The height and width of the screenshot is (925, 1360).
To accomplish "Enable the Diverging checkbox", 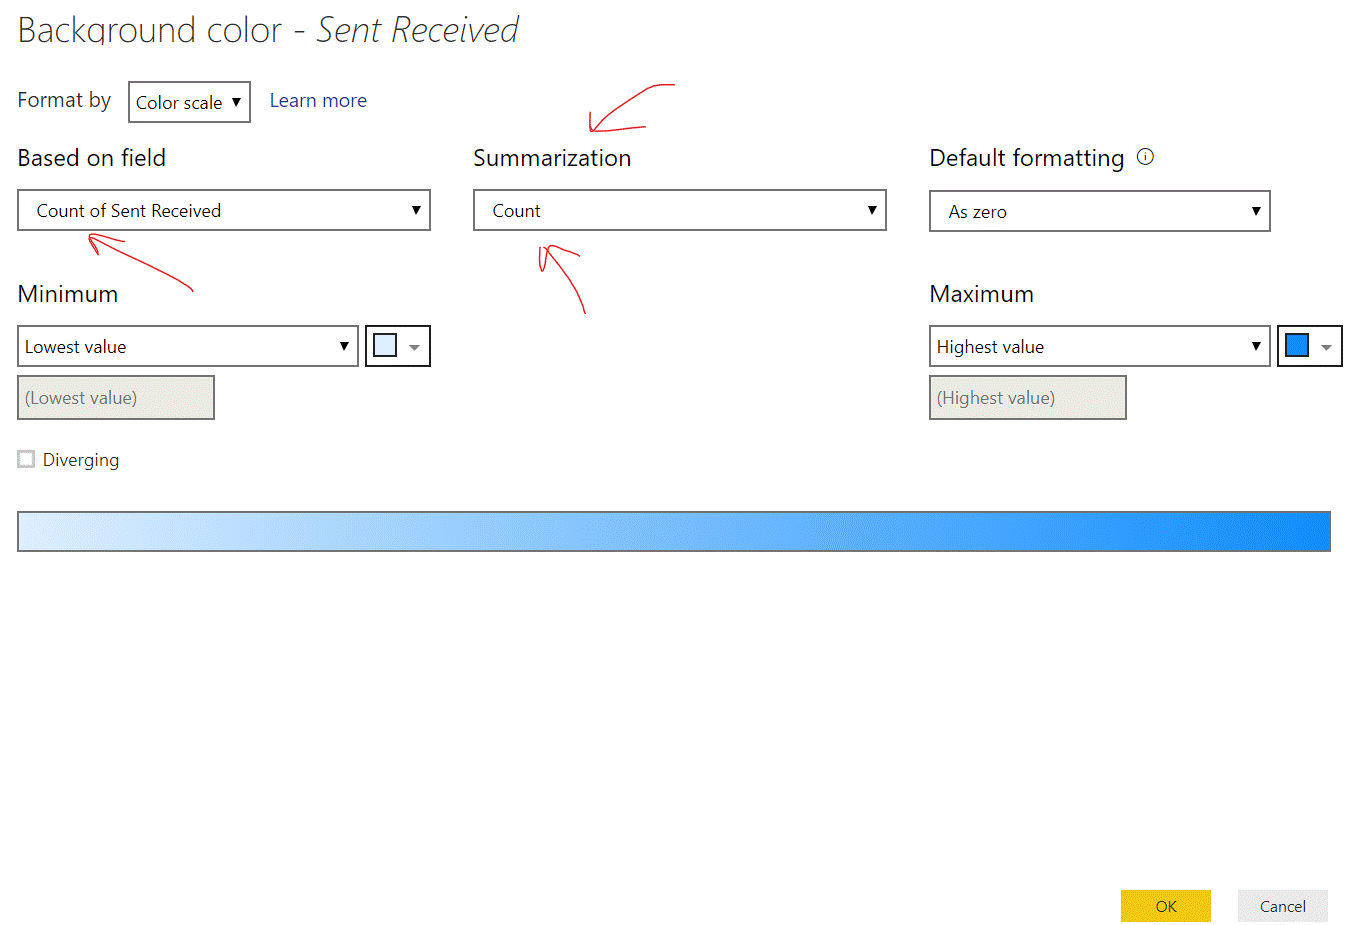I will [x=26, y=459].
